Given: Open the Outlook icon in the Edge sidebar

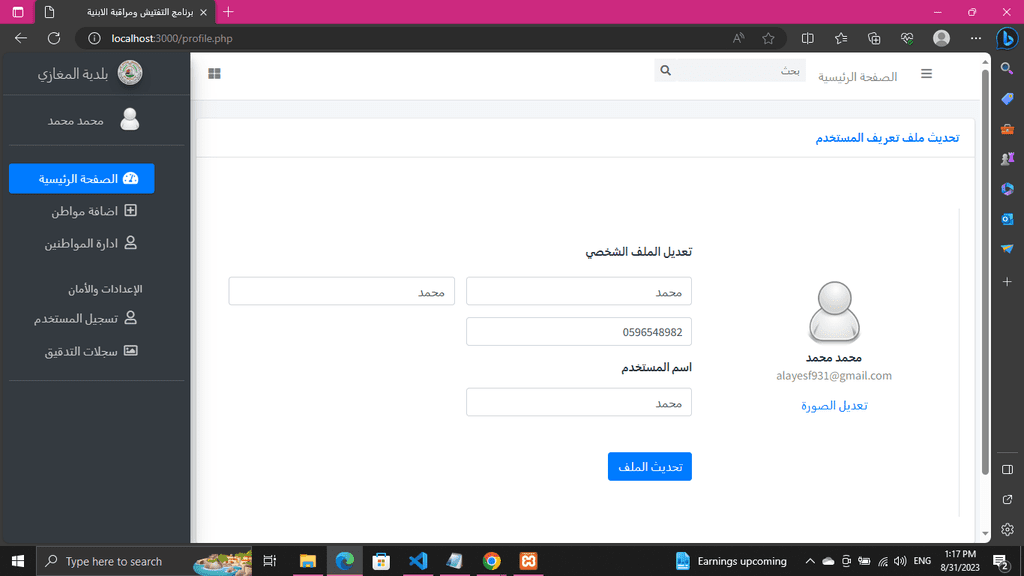Looking at the screenshot, I should [1007, 219].
